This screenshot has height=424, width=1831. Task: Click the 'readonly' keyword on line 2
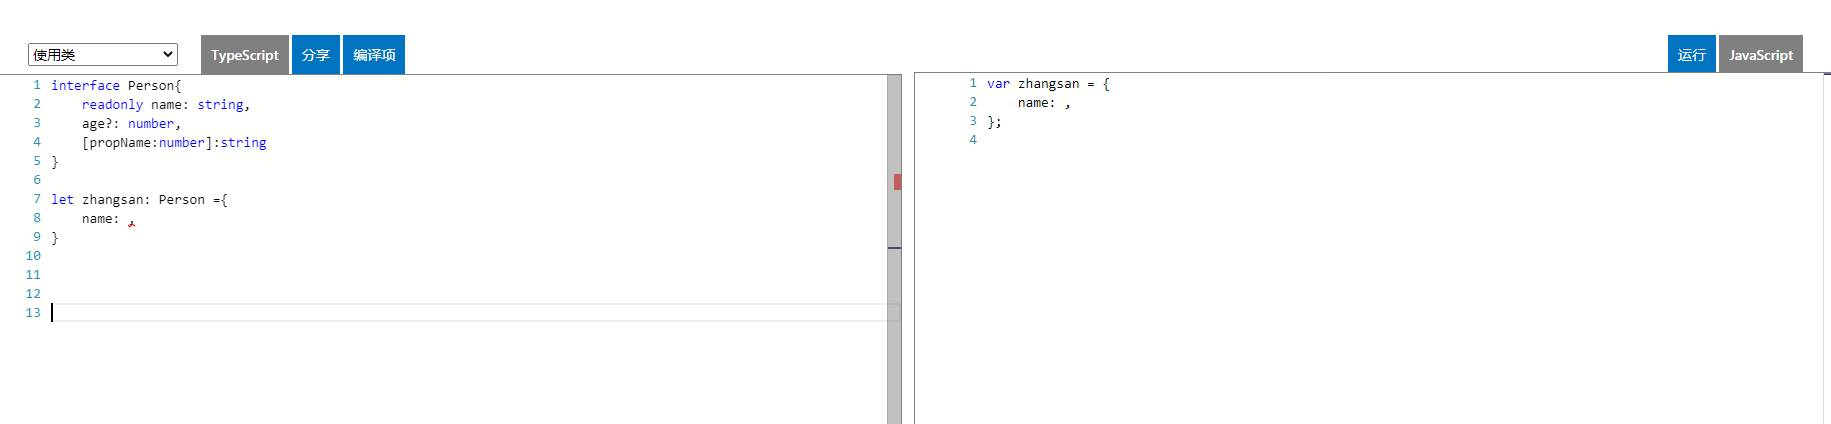(x=112, y=105)
